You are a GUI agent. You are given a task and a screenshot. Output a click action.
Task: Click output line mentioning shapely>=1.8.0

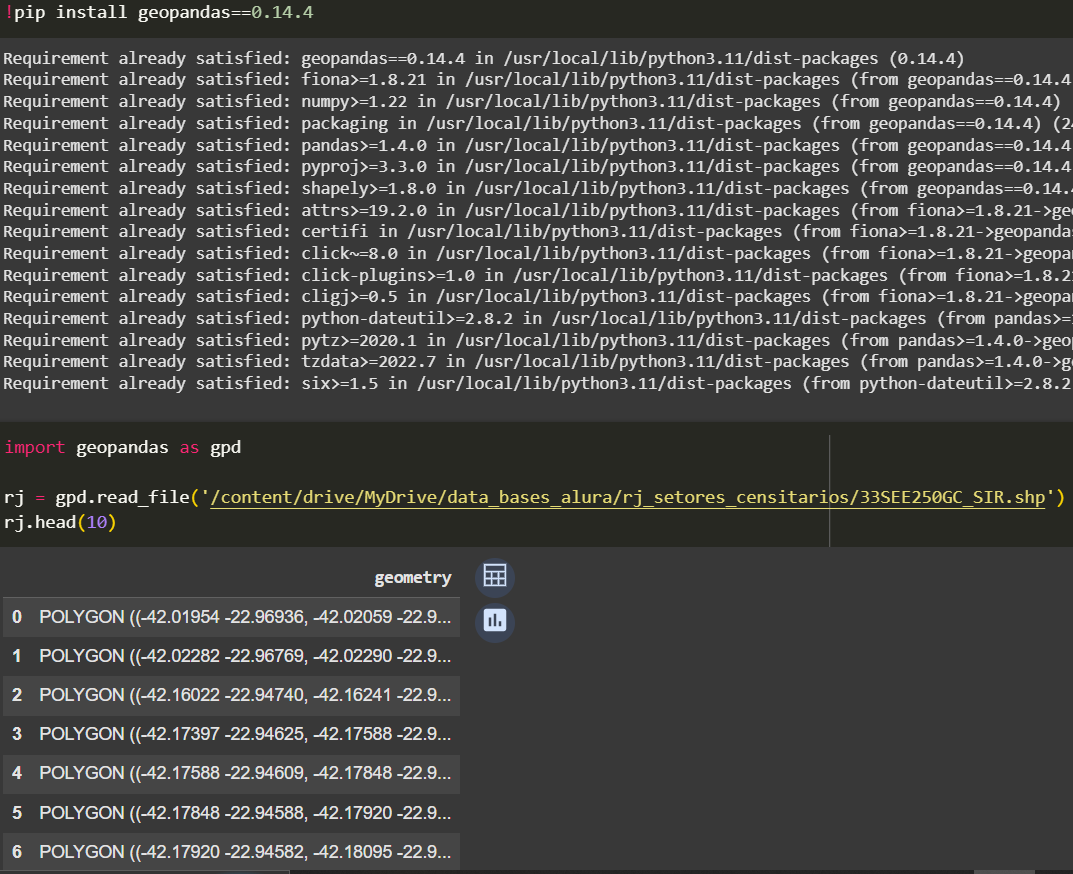(x=536, y=189)
